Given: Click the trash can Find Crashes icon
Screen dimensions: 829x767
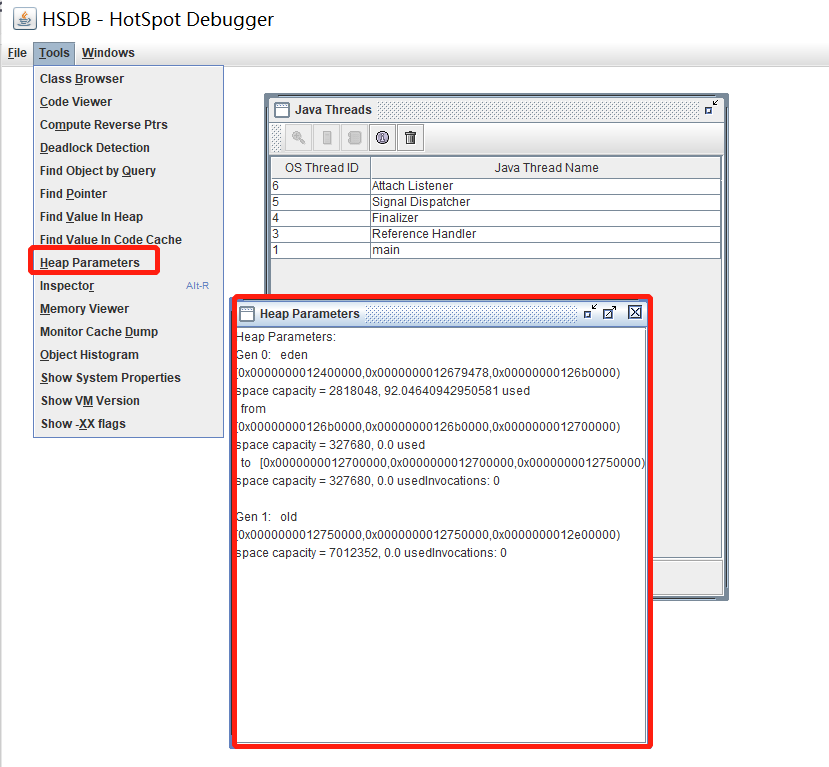Looking at the screenshot, I should click(410, 138).
